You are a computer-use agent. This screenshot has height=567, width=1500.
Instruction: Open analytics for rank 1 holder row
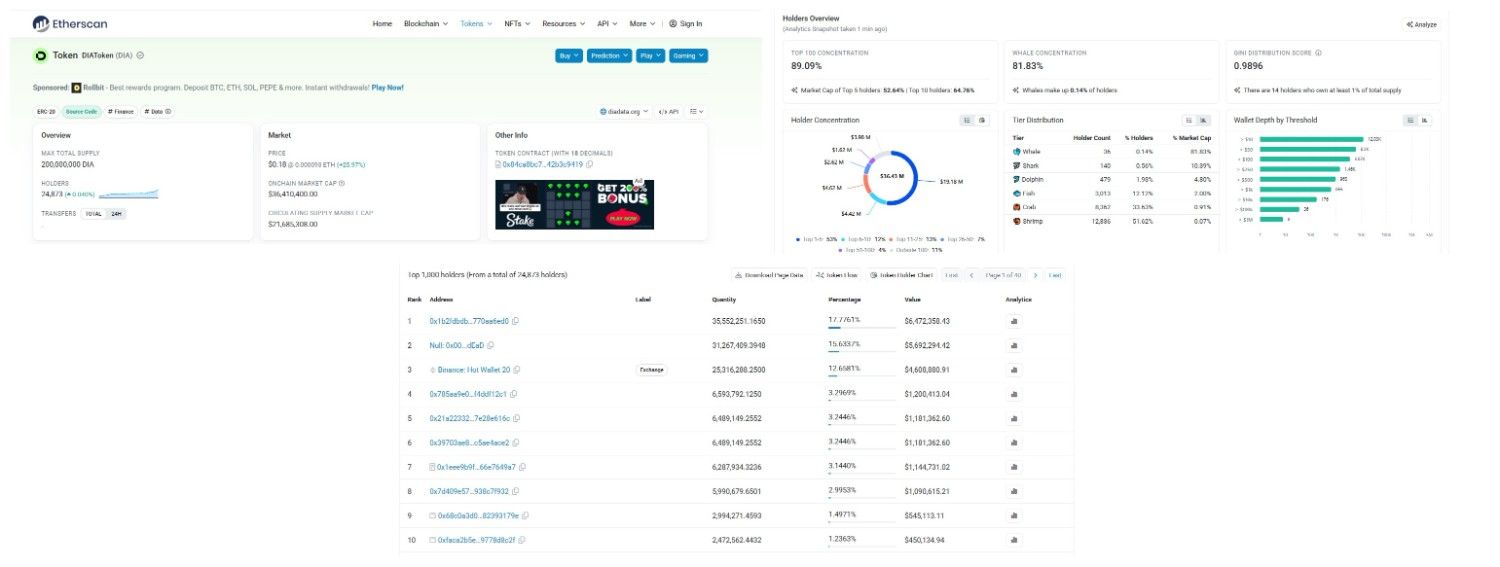click(1014, 321)
